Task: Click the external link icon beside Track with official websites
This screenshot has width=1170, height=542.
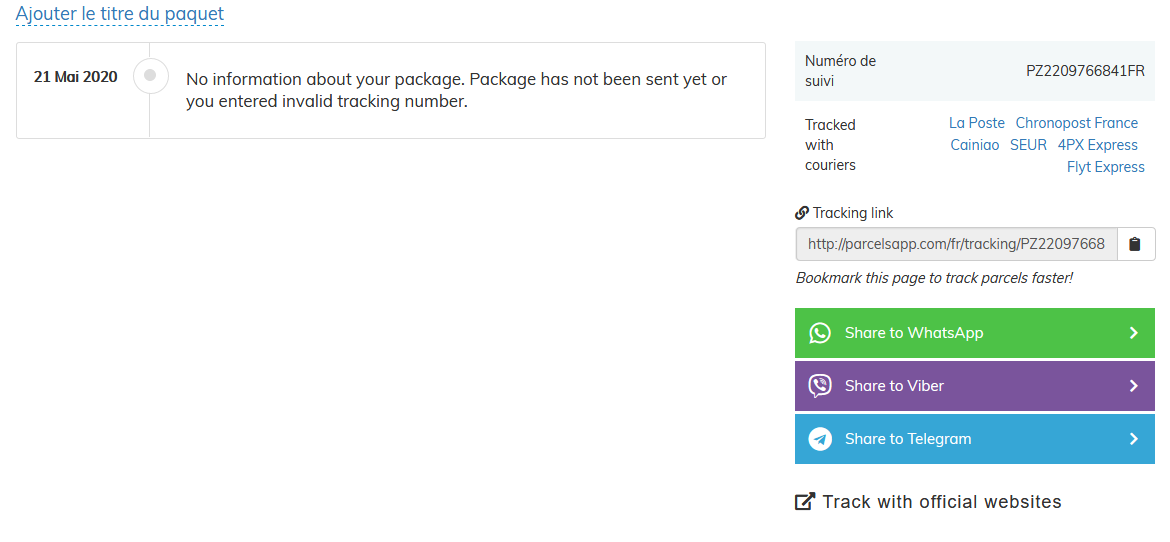Action: (x=805, y=502)
